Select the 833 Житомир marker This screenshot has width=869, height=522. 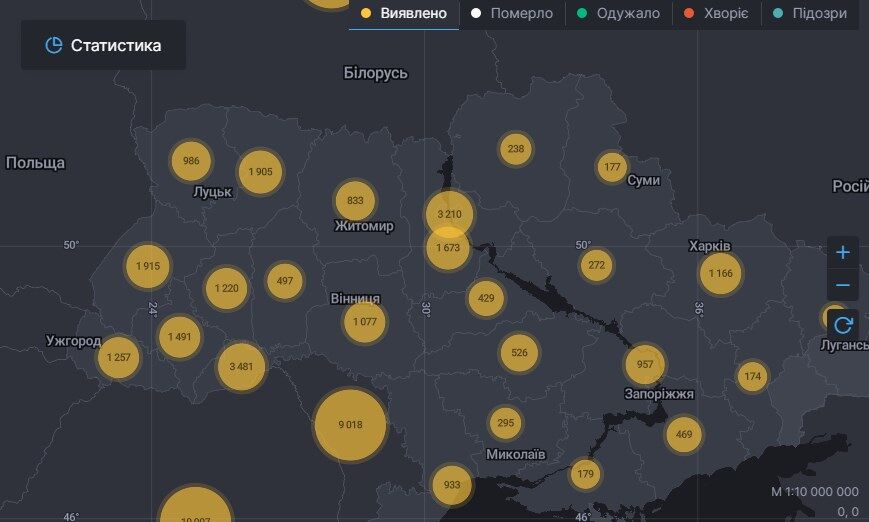[355, 201]
